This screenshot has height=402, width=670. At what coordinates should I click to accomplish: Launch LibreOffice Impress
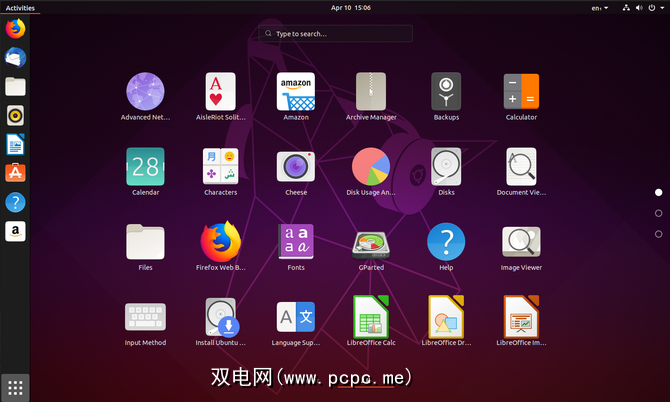tap(521, 317)
